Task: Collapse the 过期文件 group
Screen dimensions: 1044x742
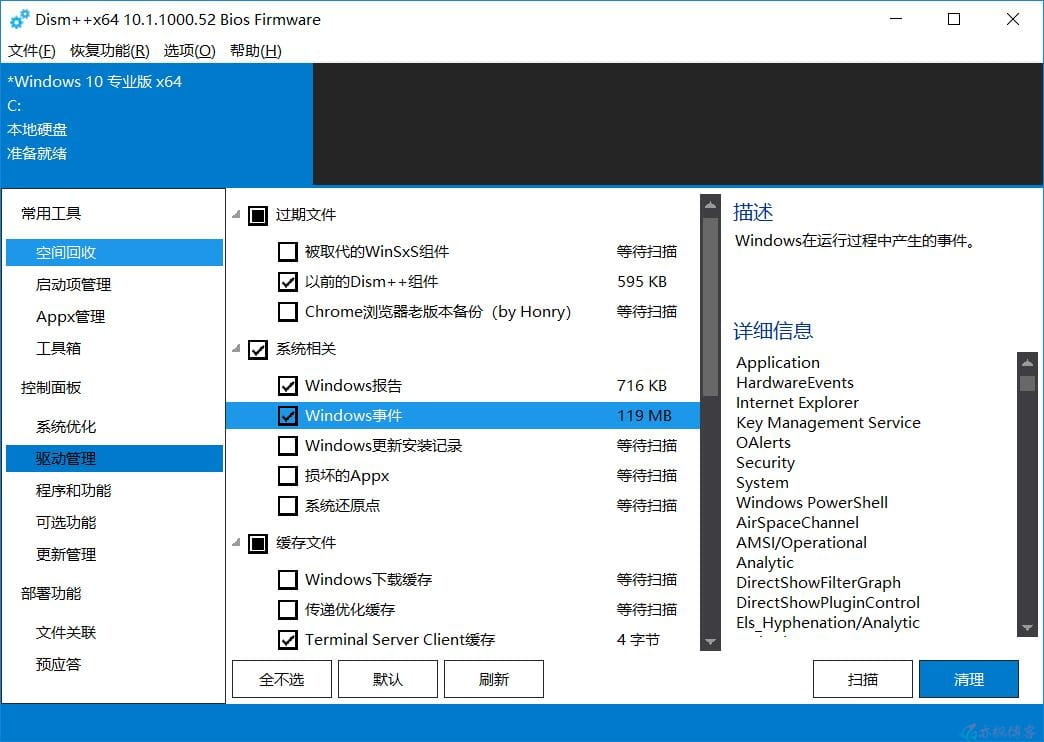Action: [x=236, y=214]
